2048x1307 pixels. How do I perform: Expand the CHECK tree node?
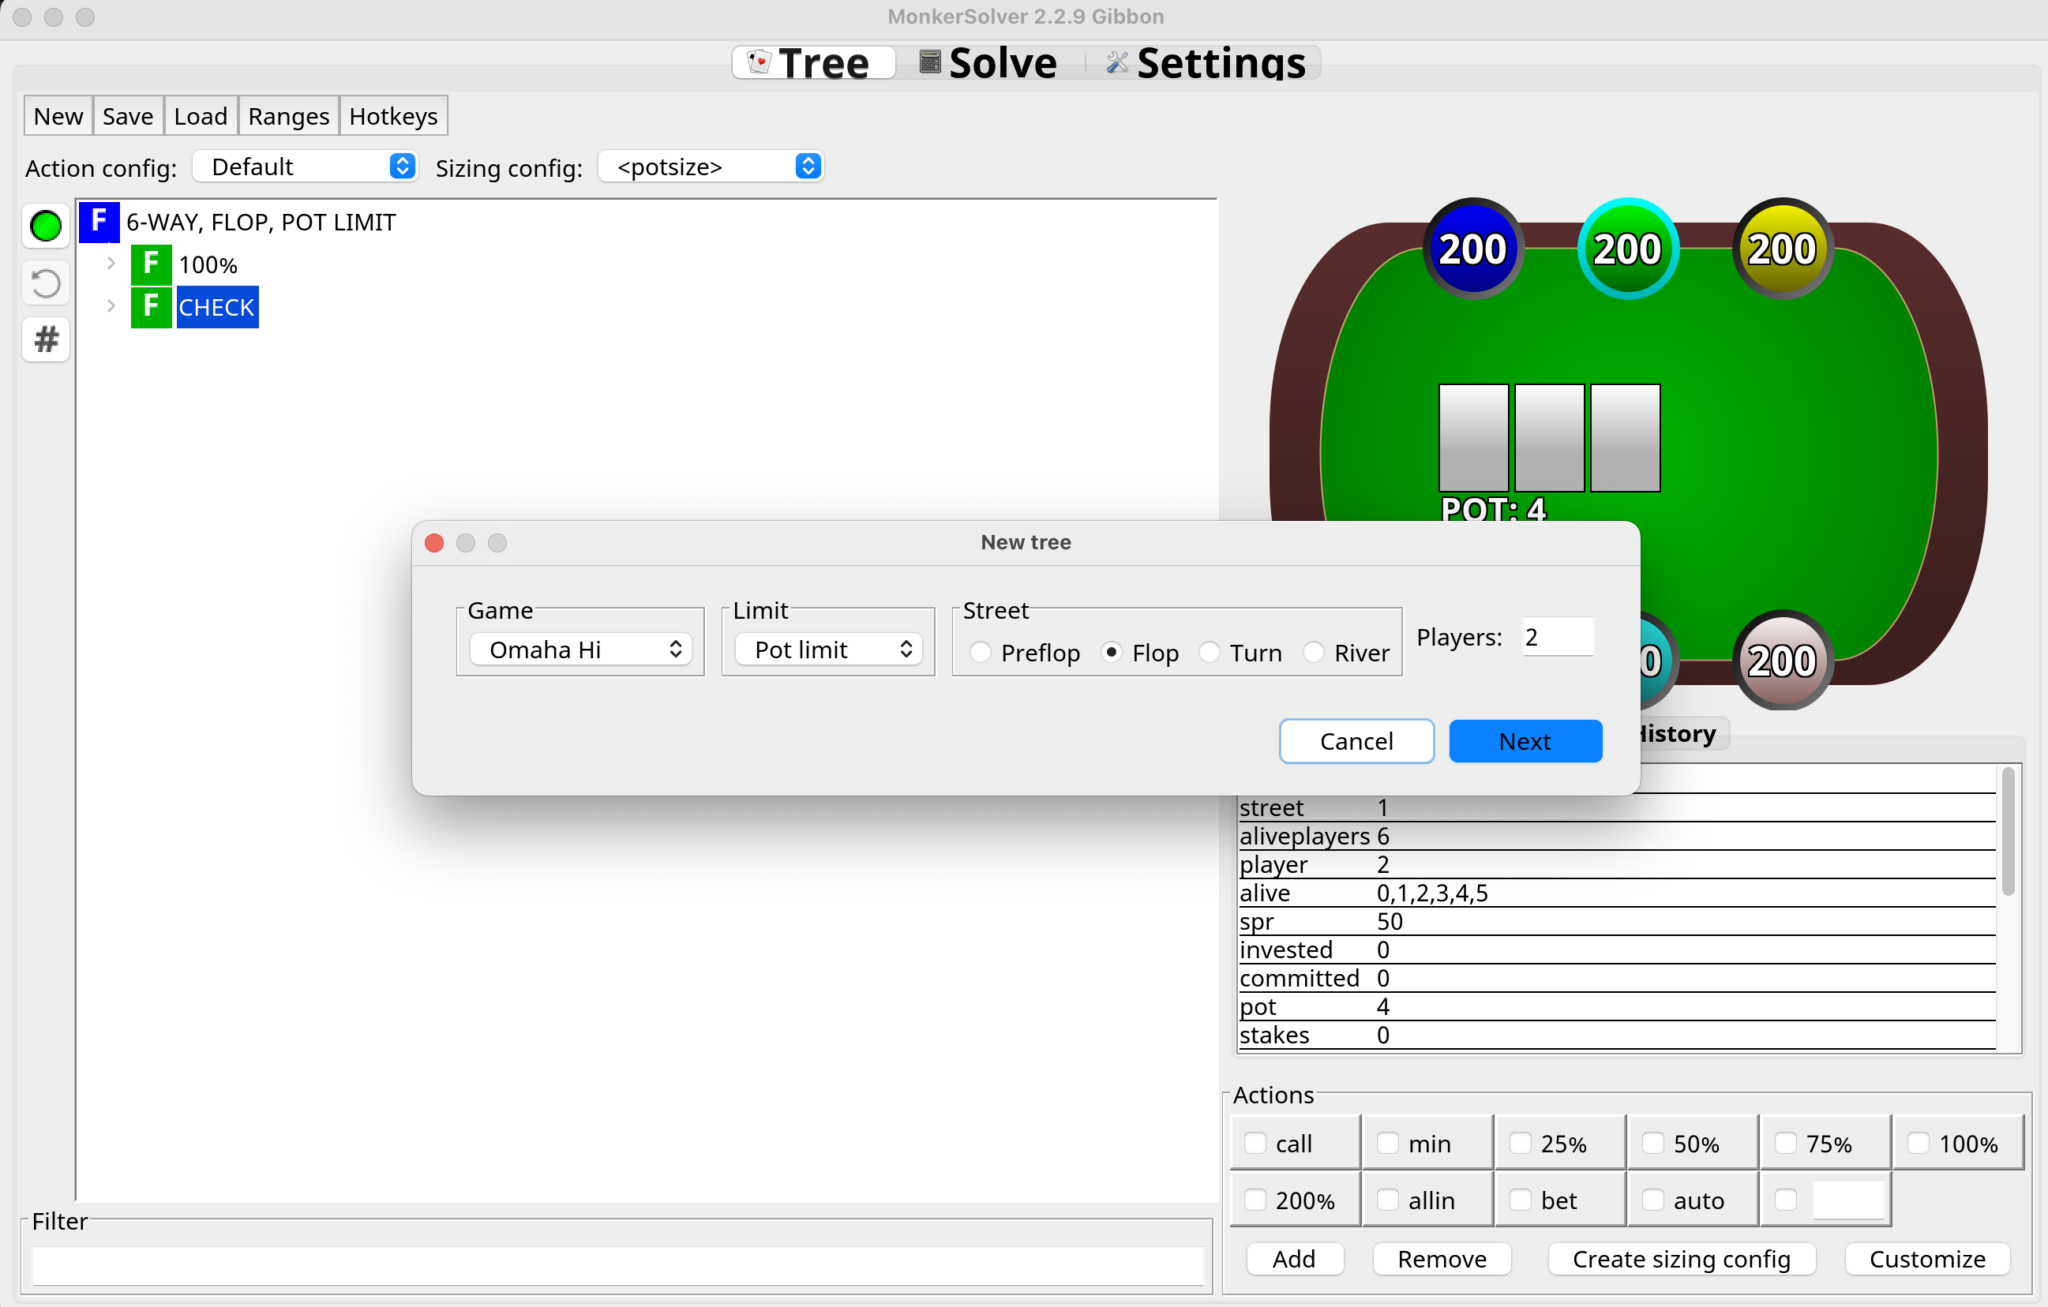(x=110, y=306)
